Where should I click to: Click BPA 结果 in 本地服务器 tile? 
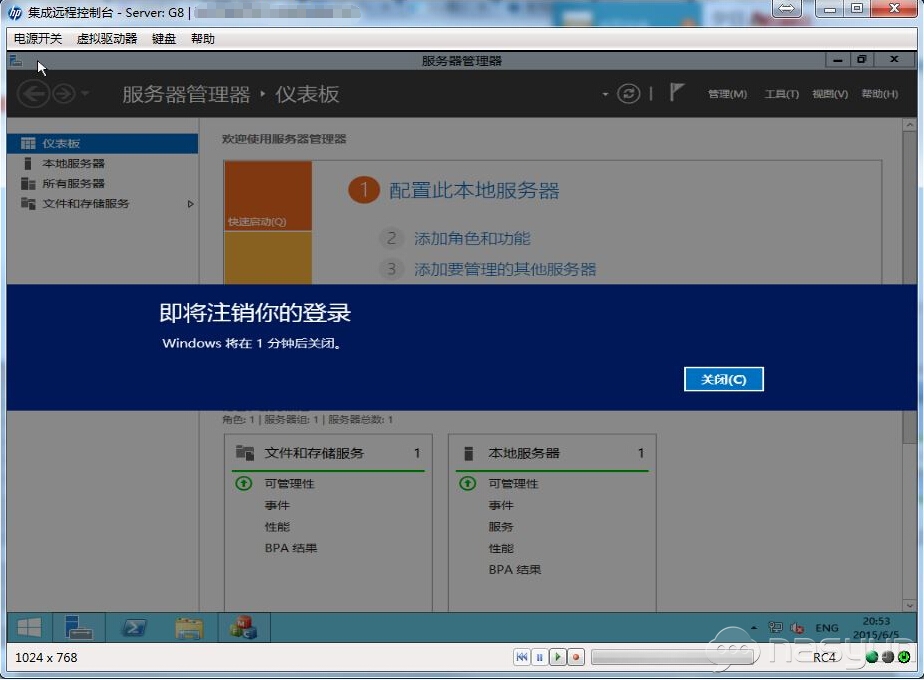(514, 569)
